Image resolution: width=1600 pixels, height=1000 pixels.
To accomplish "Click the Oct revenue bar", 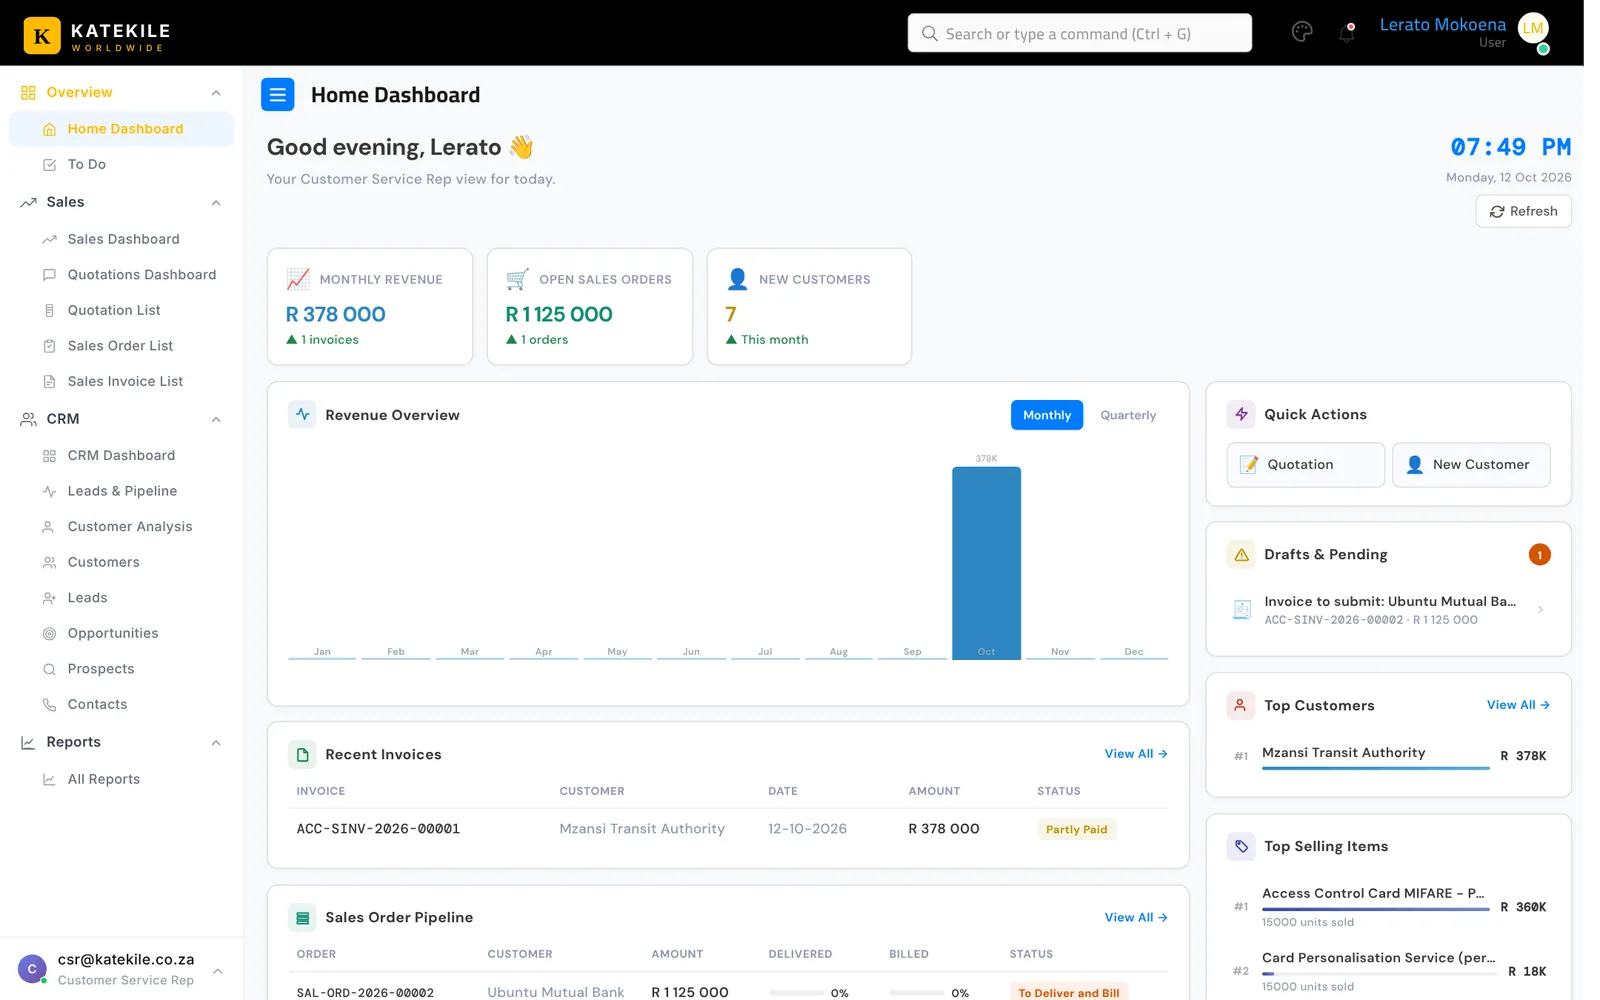I will coord(986,563).
